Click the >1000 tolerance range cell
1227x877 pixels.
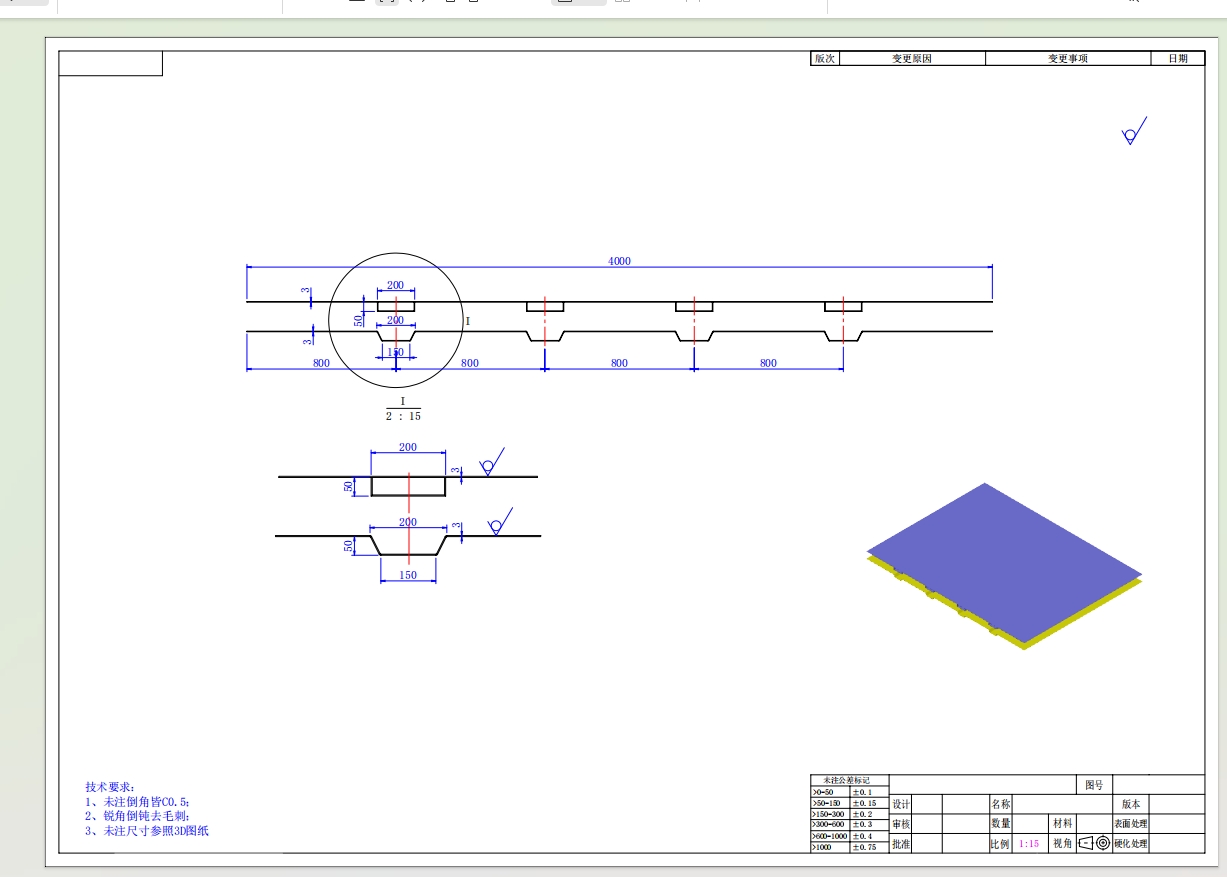(829, 847)
